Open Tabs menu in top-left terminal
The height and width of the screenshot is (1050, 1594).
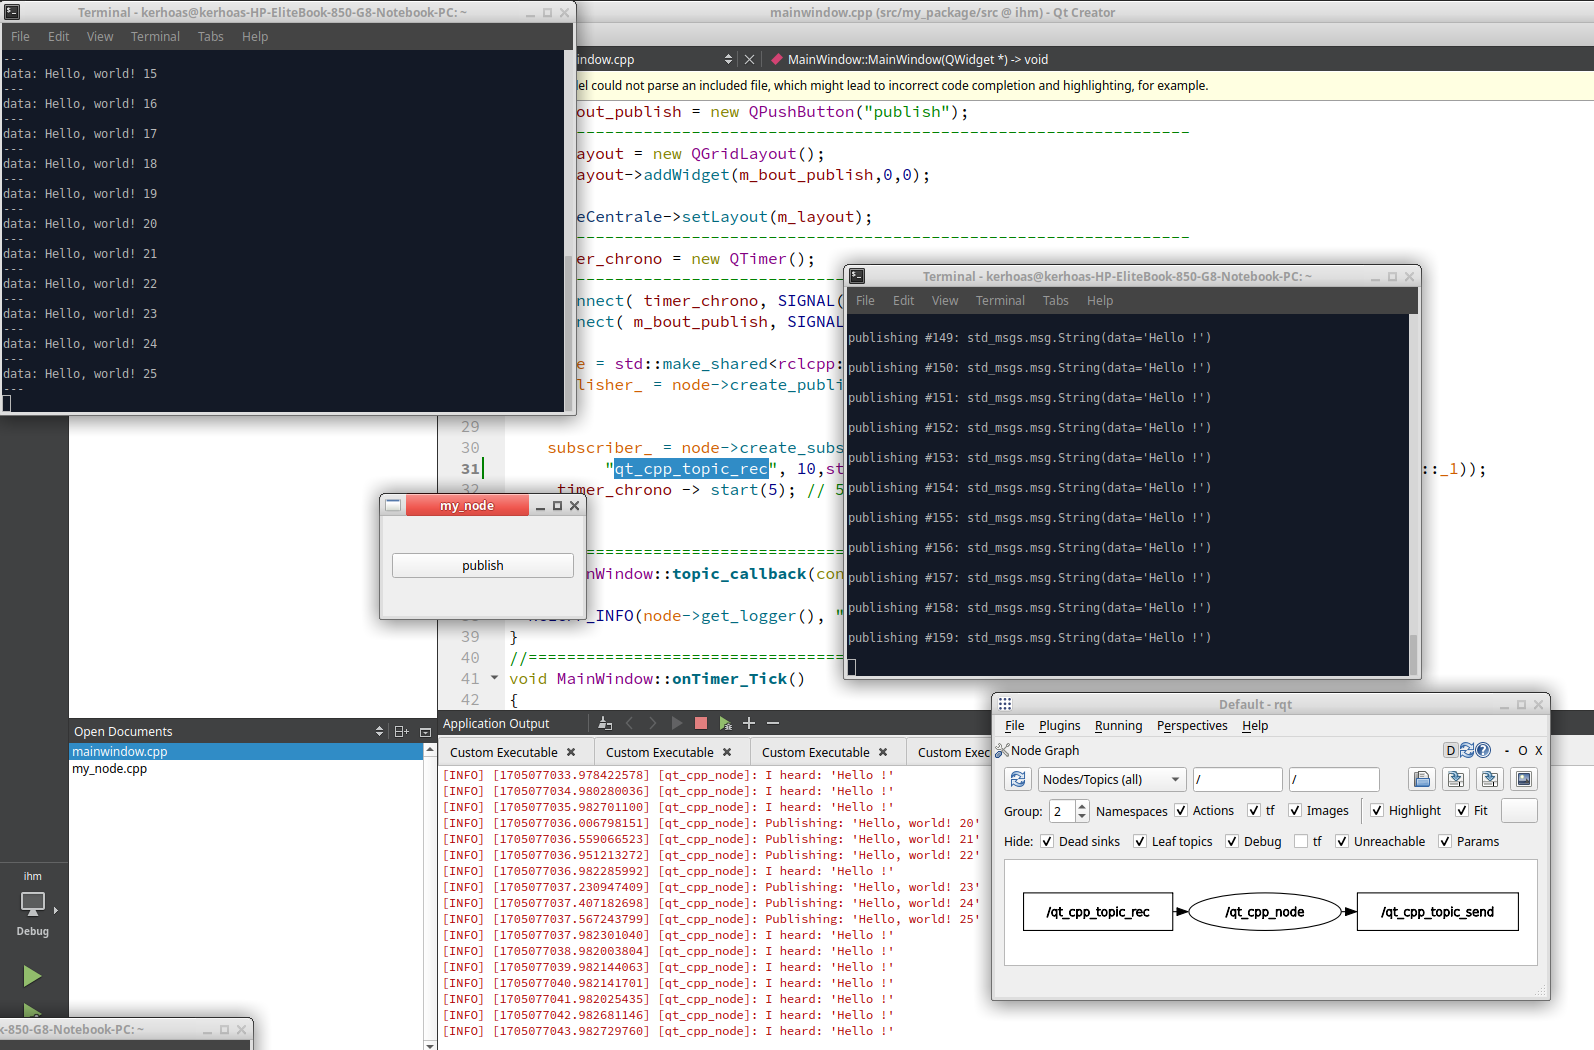[211, 36]
